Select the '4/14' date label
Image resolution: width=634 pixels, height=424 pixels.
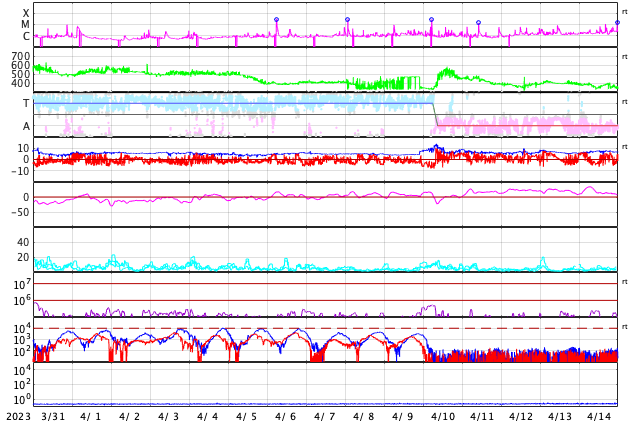(599, 416)
